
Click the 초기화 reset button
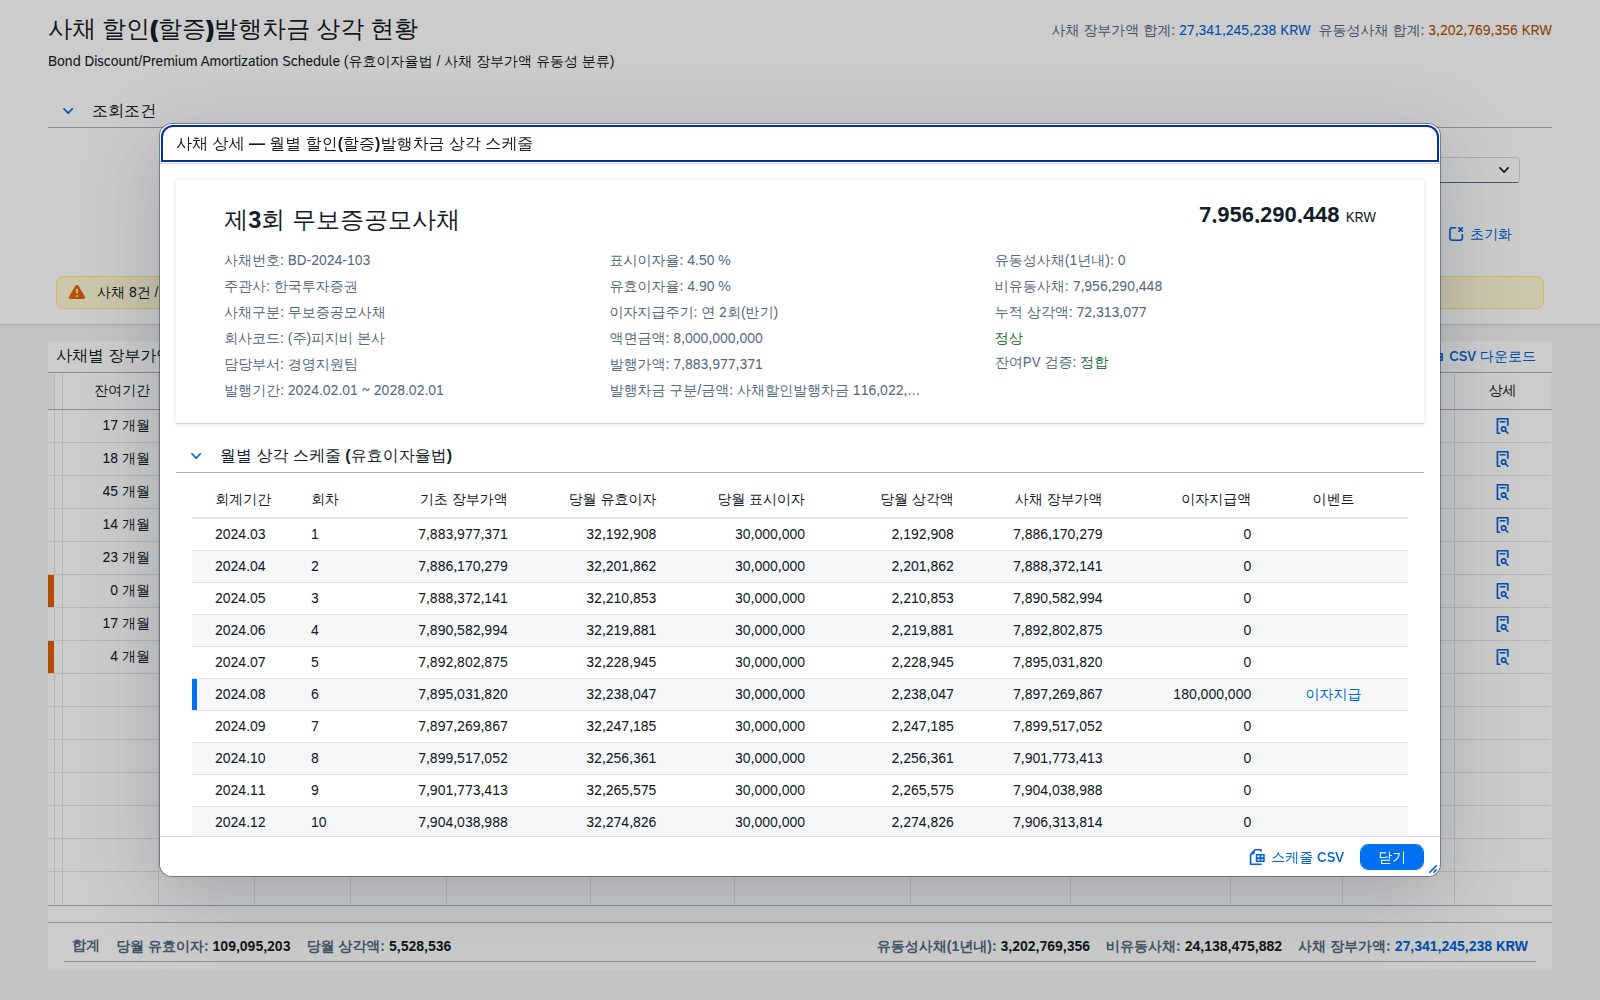click(1480, 234)
